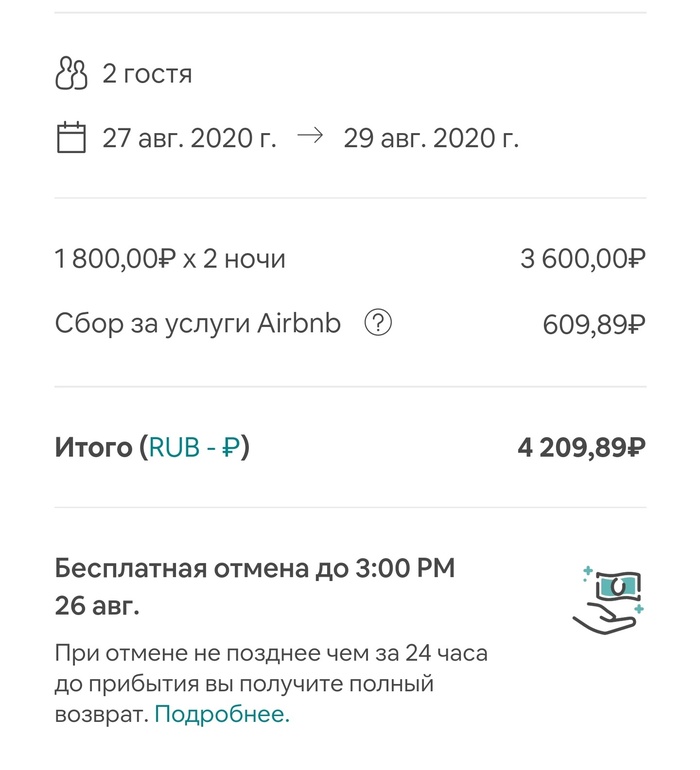Click the Сбор за услуги Airbnb label
This screenshot has height=770, width=700.
point(198,324)
